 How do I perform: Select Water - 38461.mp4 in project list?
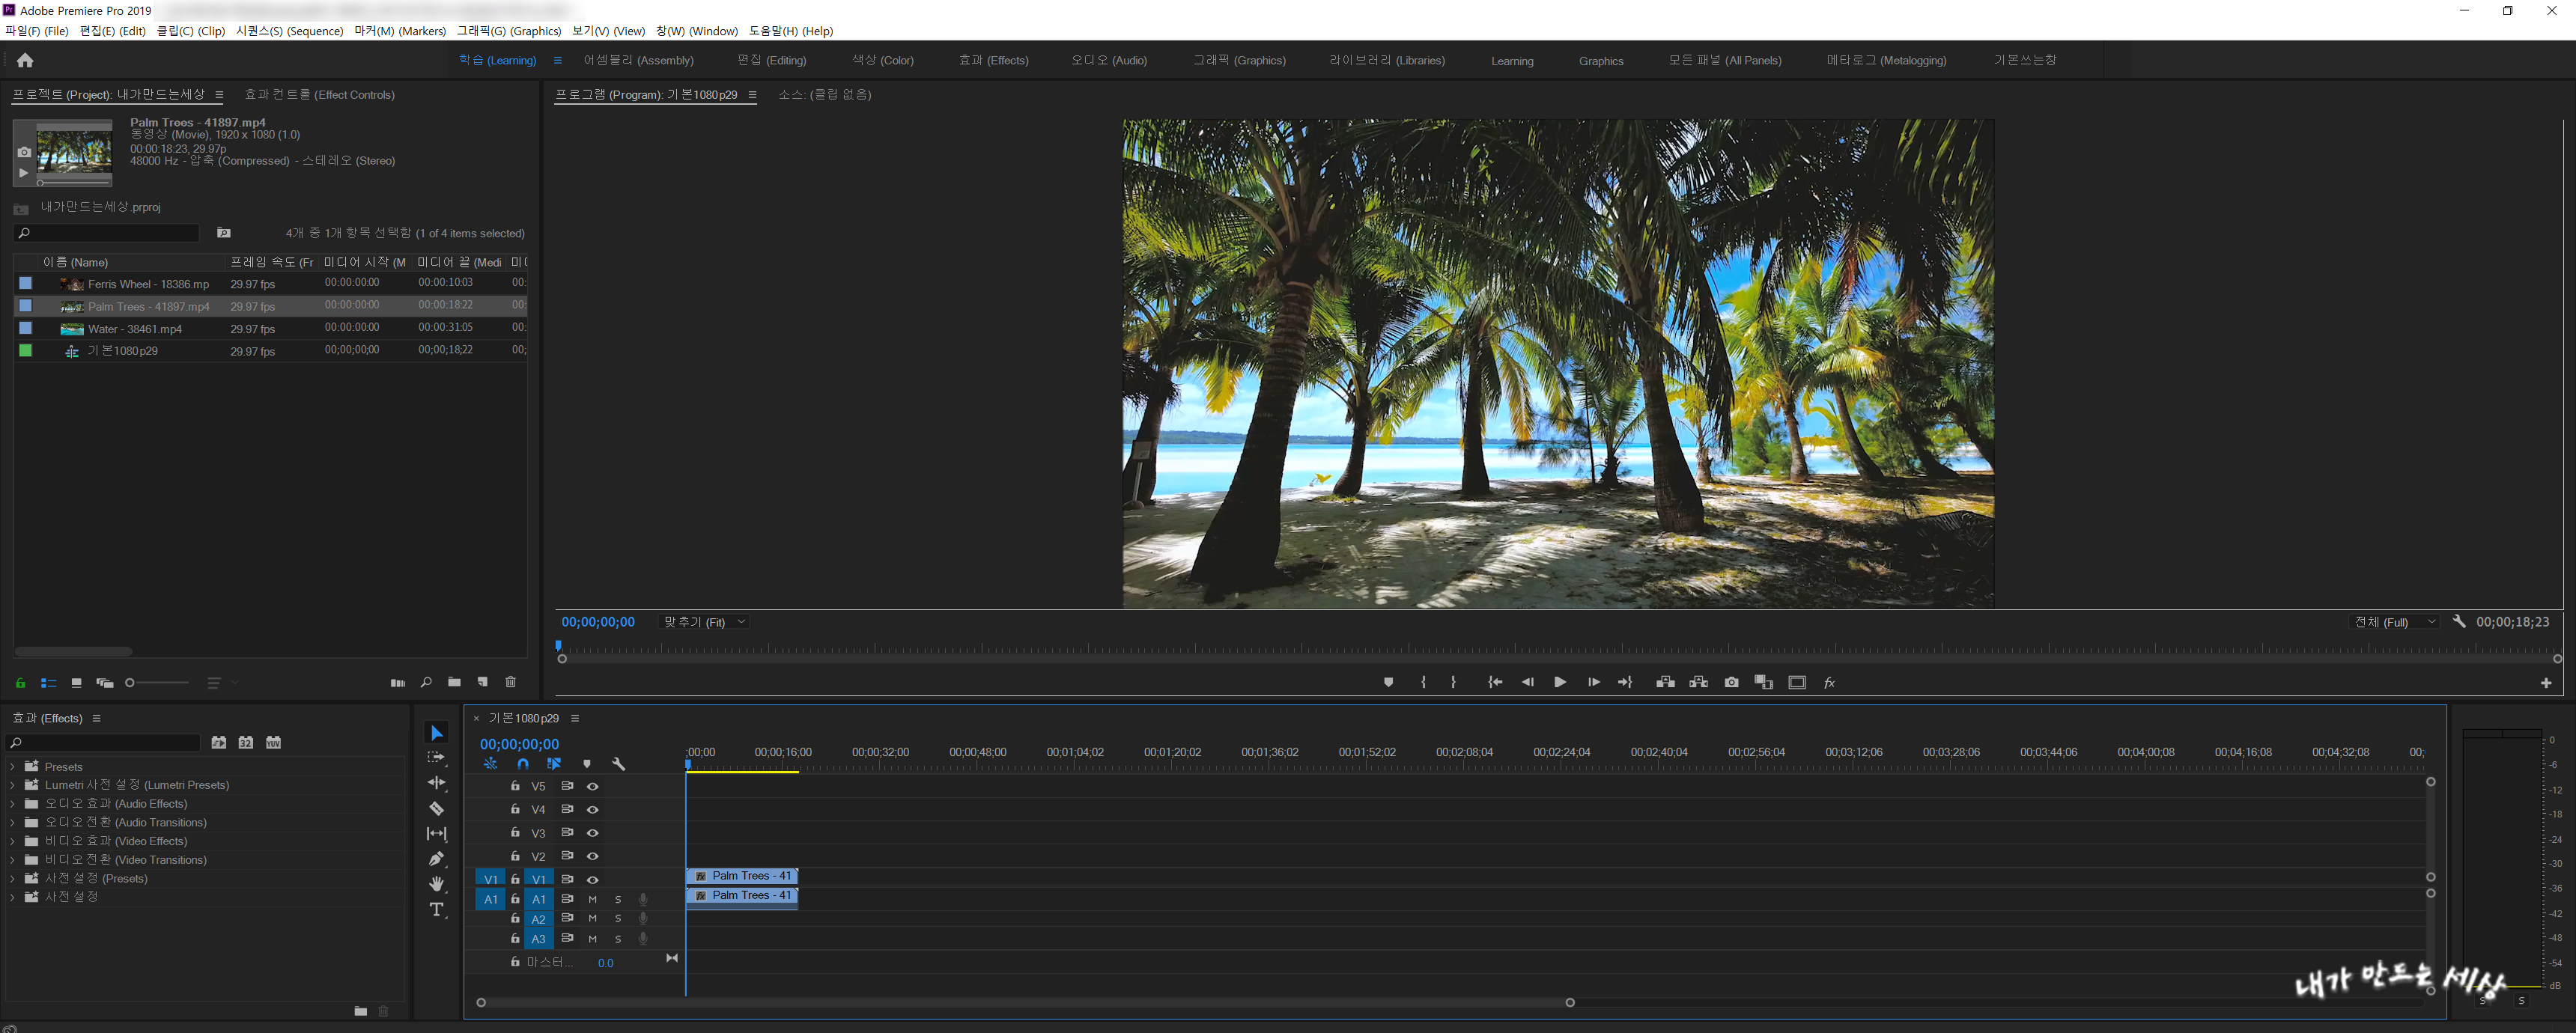pos(134,329)
